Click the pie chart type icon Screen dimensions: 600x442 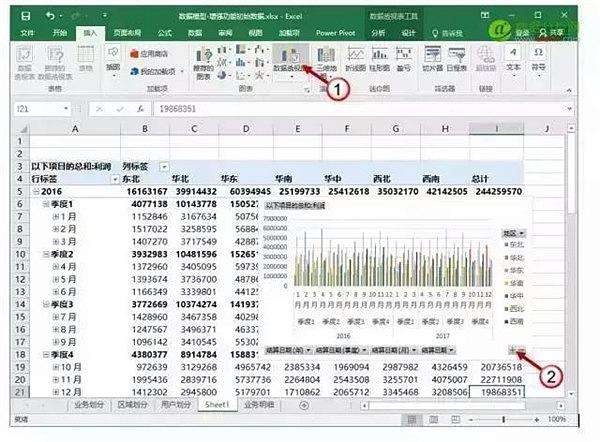tap(222, 75)
